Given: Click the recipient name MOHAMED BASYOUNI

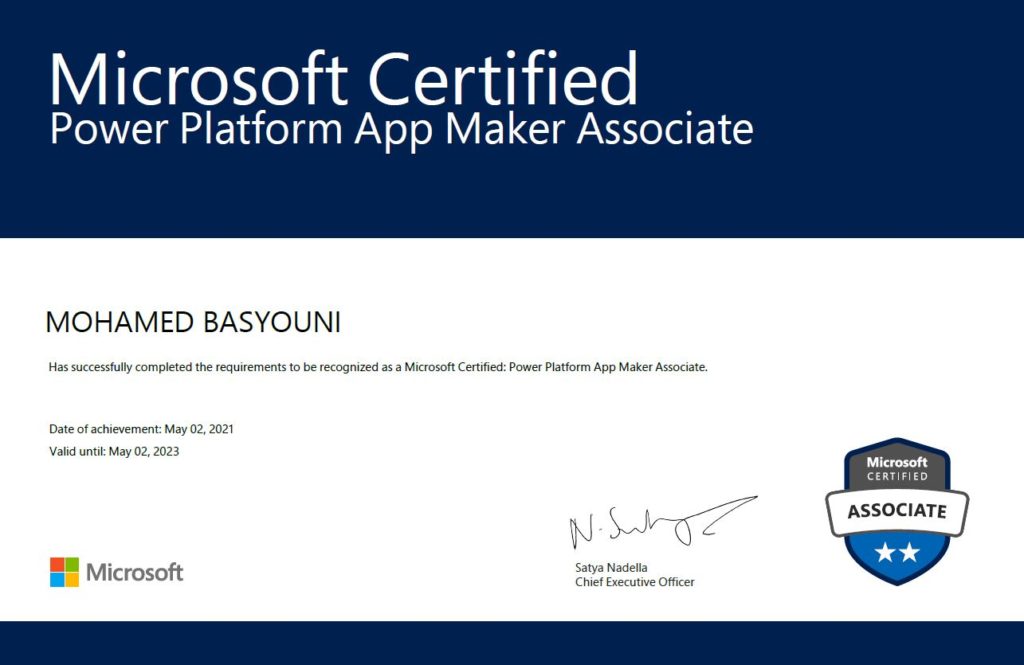Looking at the screenshot, I should coord(193,323).
